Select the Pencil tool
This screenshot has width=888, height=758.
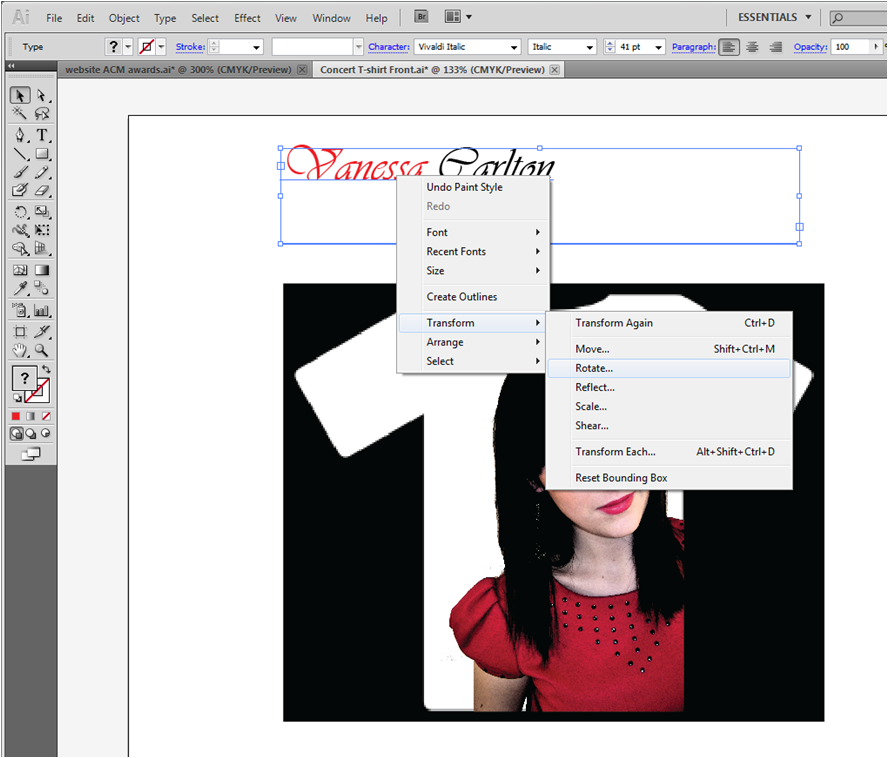click(x=42, y=172)
